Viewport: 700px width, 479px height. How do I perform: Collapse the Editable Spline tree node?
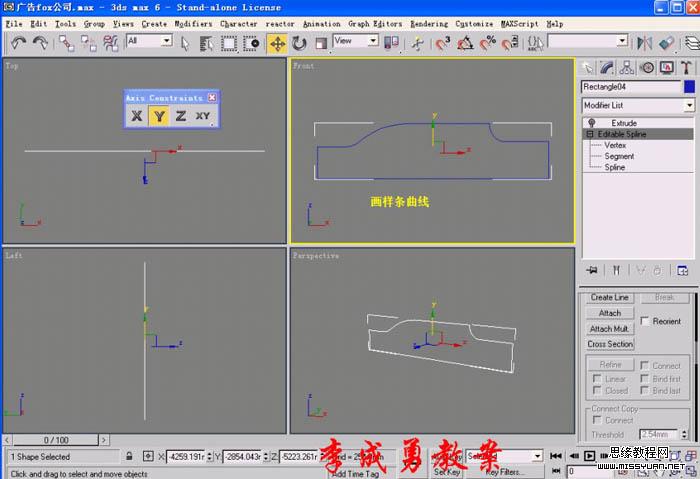(x=590, y=133)
